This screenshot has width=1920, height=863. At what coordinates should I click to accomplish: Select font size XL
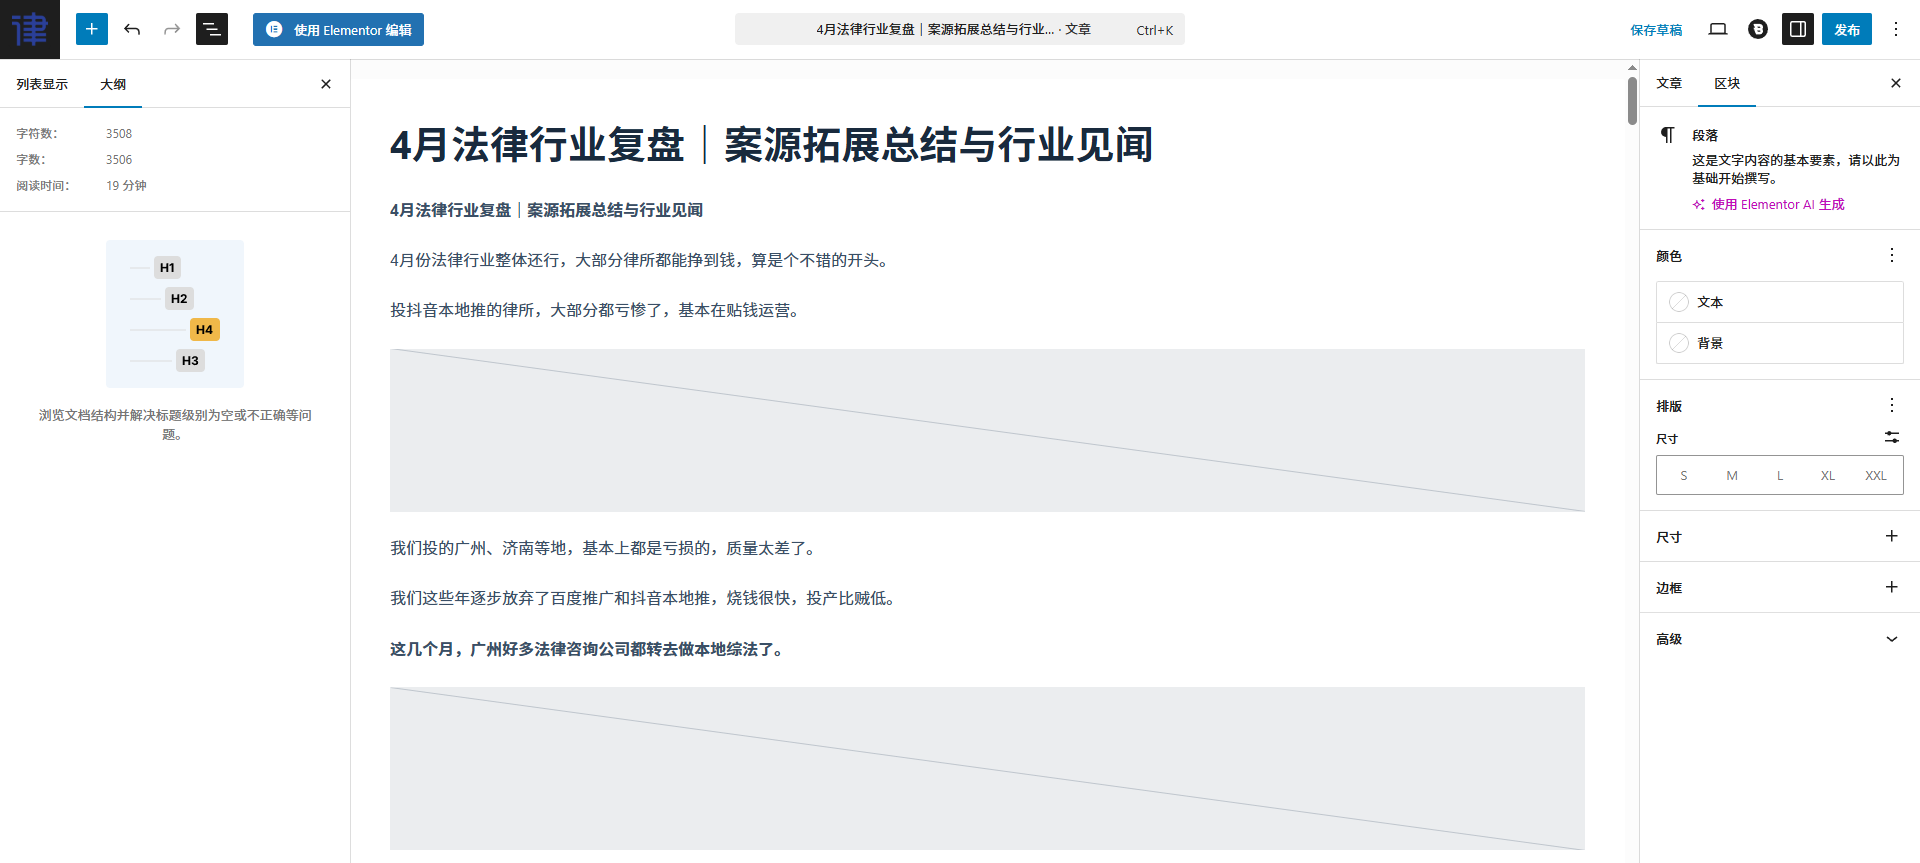[1828, 476]
